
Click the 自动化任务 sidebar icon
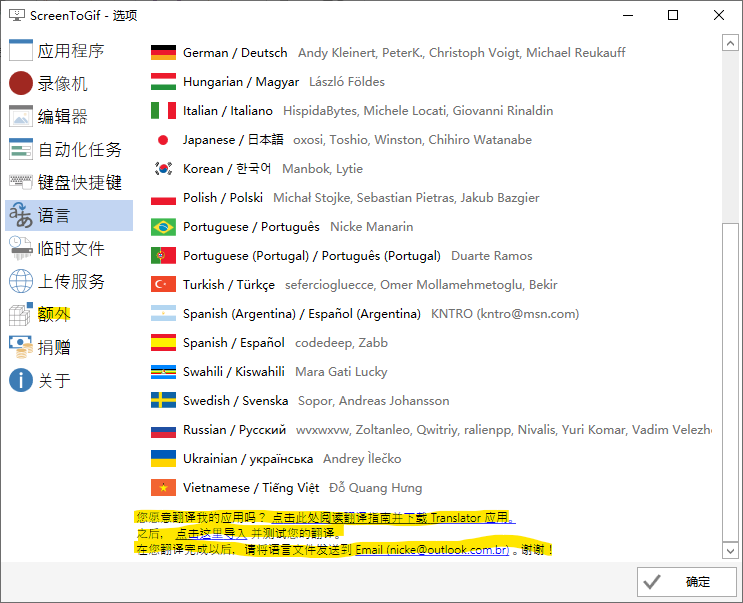coord(21,149)
